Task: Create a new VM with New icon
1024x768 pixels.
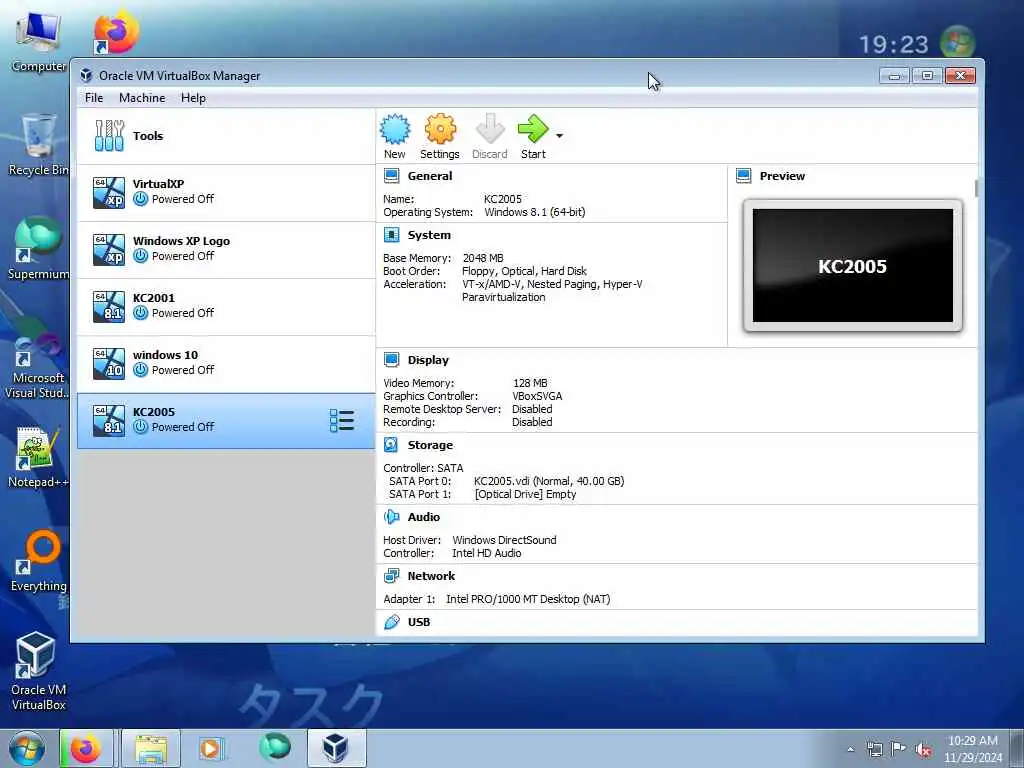Action: [394, 136]
